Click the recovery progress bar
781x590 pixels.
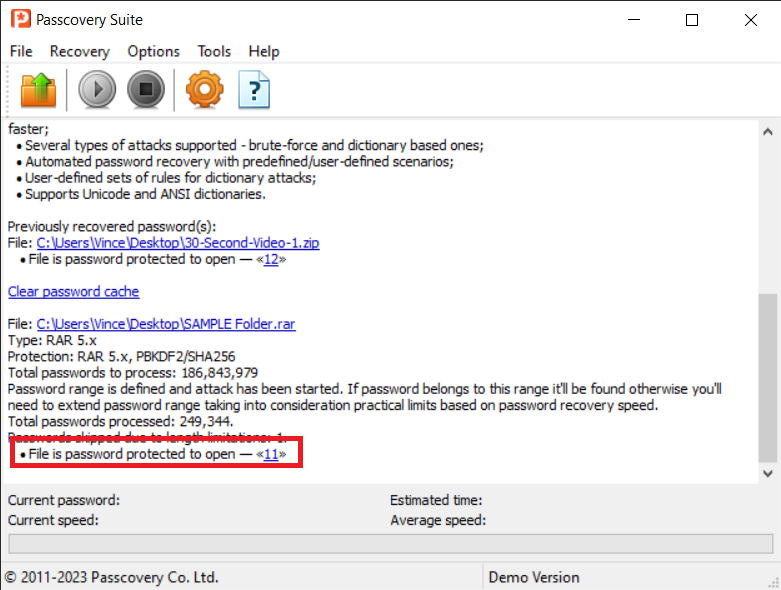click(390, 544)
